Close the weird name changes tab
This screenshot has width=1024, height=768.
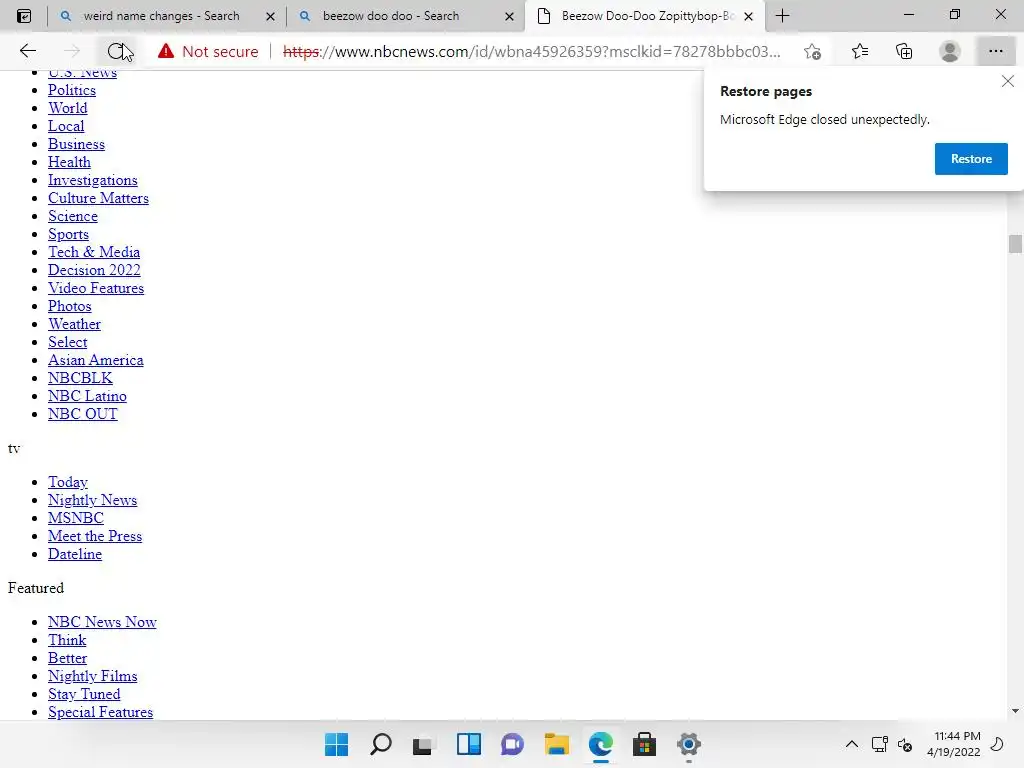(270, 16)
